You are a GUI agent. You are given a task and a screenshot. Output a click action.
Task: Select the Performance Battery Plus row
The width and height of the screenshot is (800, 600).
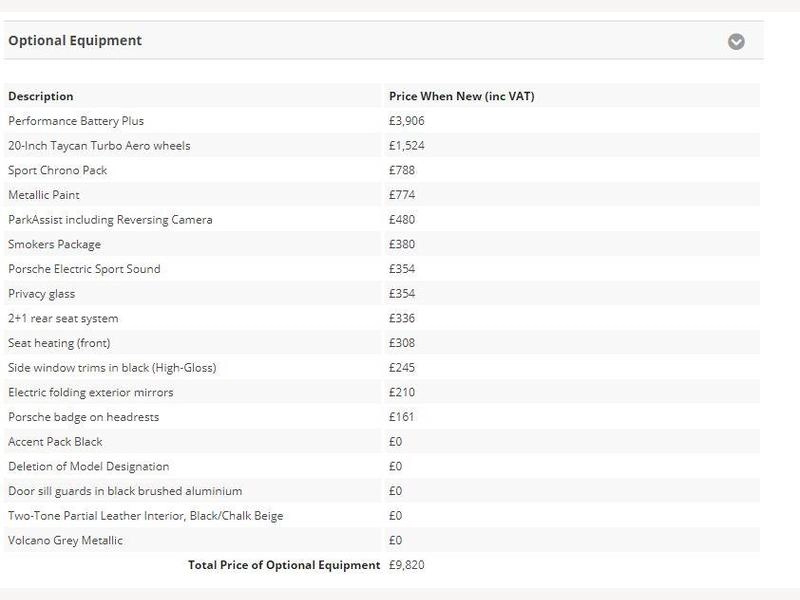pyautogui.click(x=382, y=121)
